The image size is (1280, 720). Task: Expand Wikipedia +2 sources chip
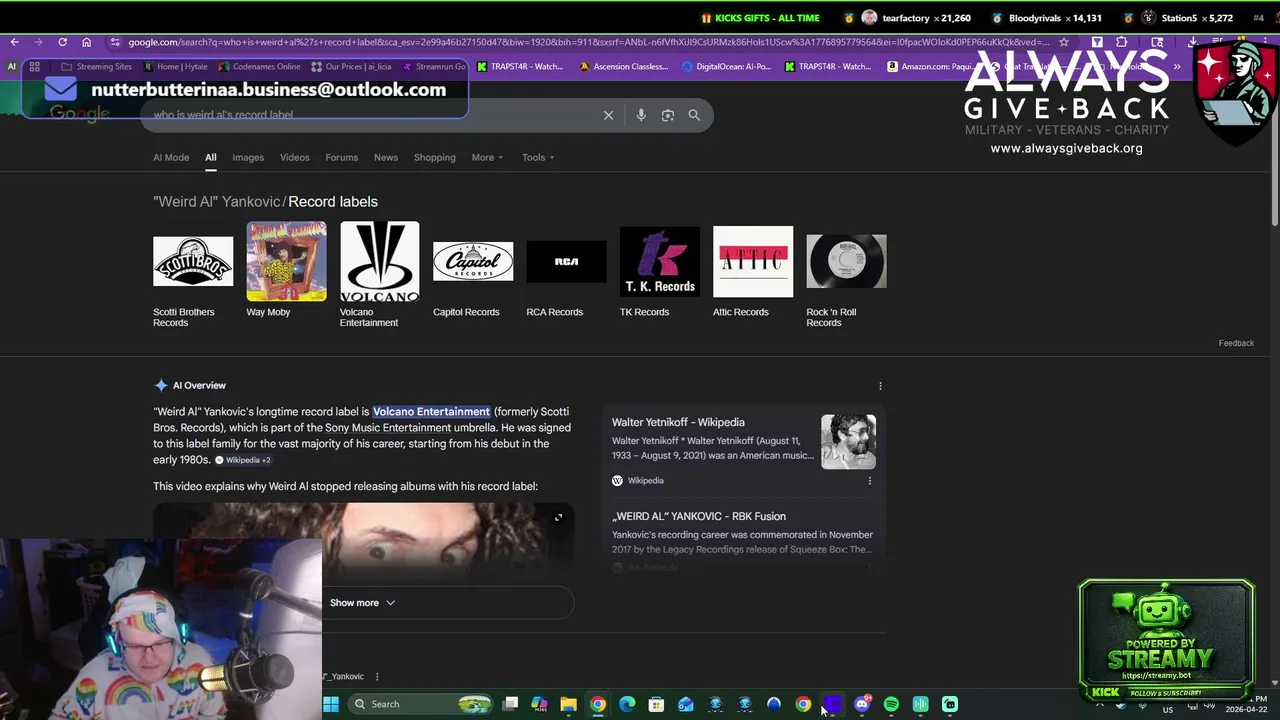click(x=243, y=460)
